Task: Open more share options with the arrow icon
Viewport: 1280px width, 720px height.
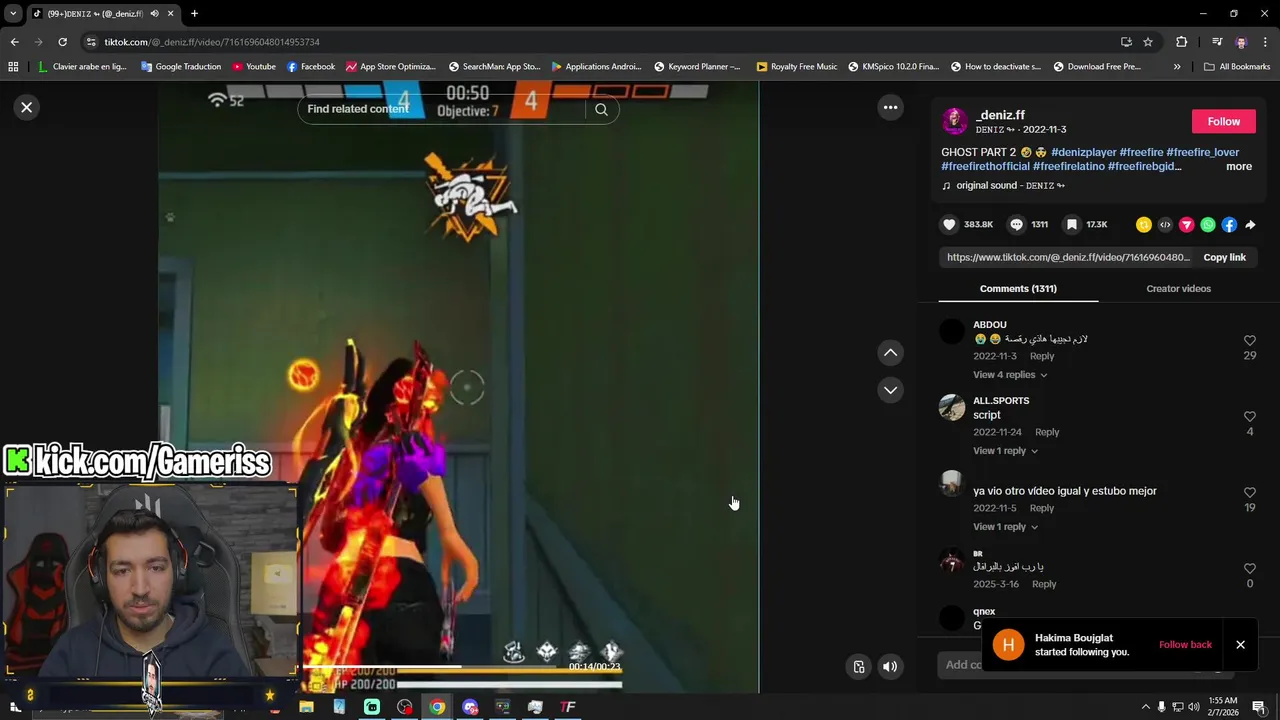Action: (x=1250, y=225)
